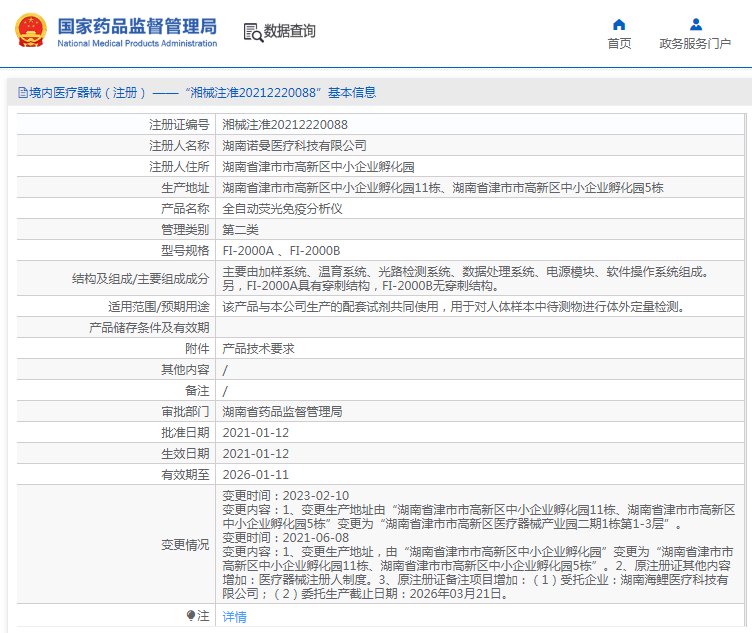Click 生效日期 value 2021-01-12
This screenshot has width=752, height=633.
[x=256, y=454]
